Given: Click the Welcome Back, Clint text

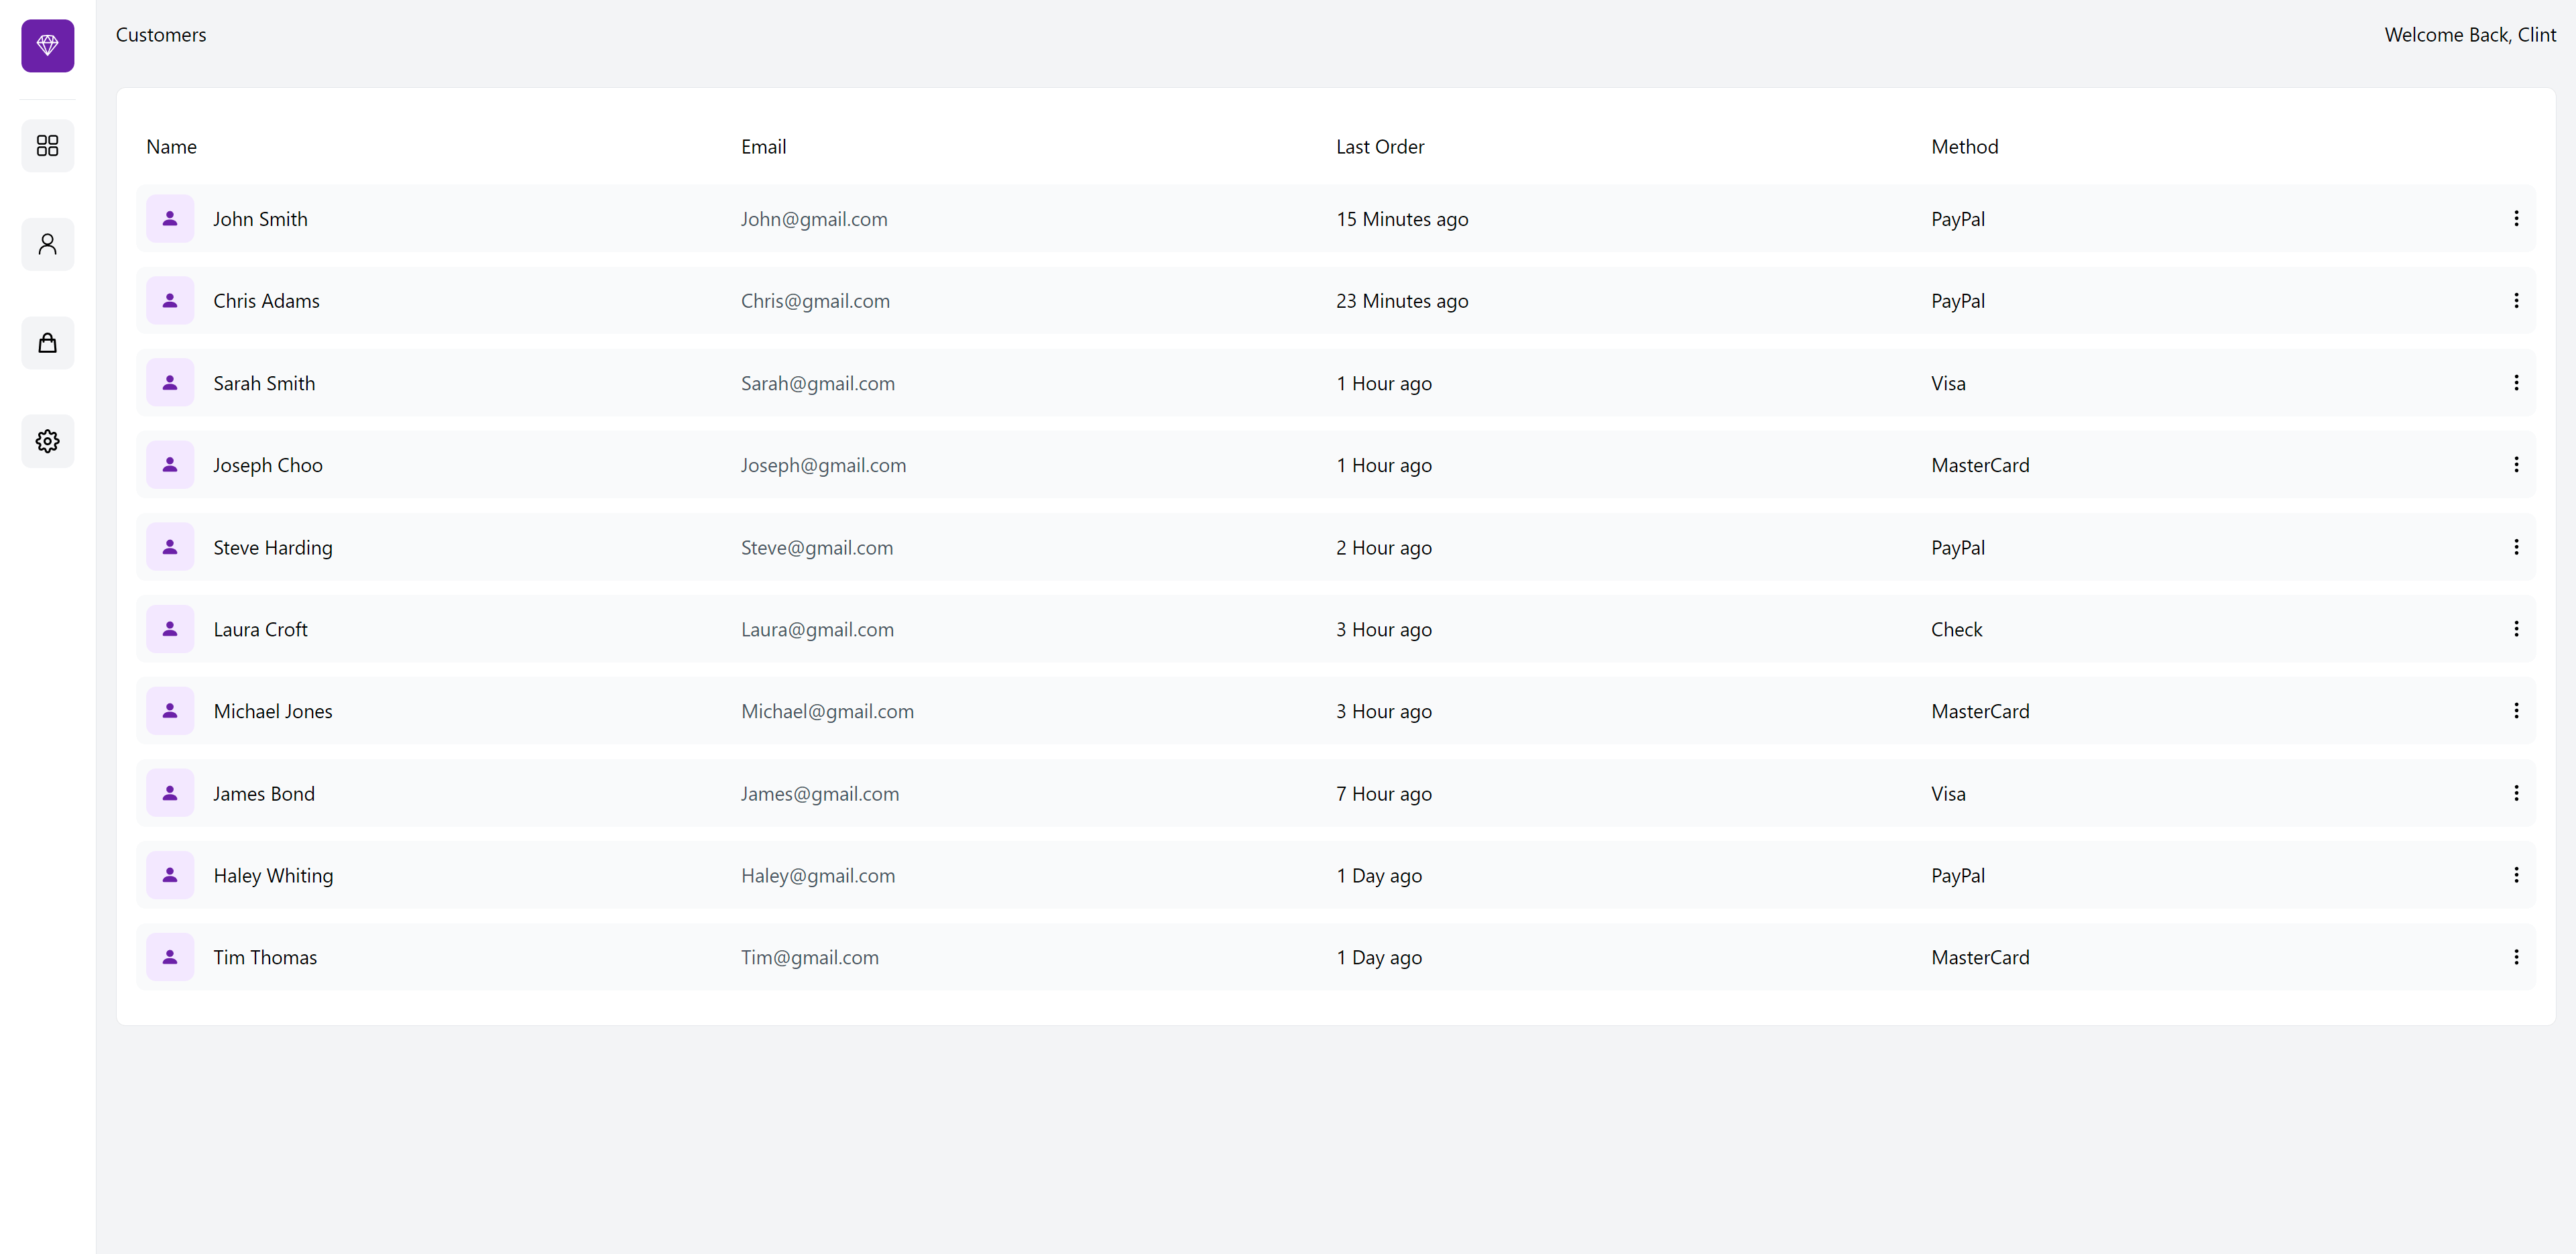Looking at the screenshot, I should (2469, 35).
